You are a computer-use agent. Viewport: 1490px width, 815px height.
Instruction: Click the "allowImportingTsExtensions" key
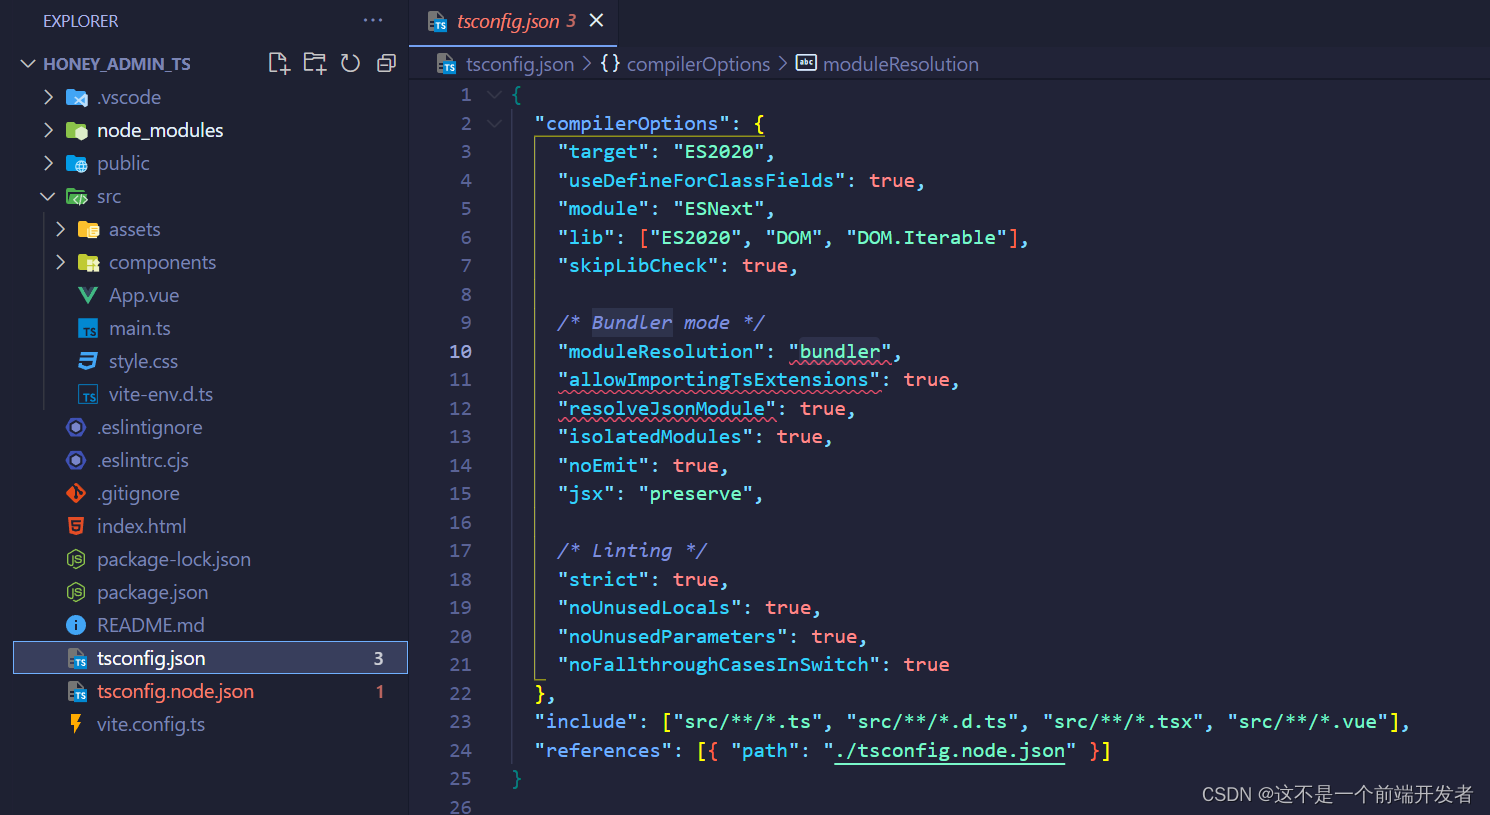[719, 380]
